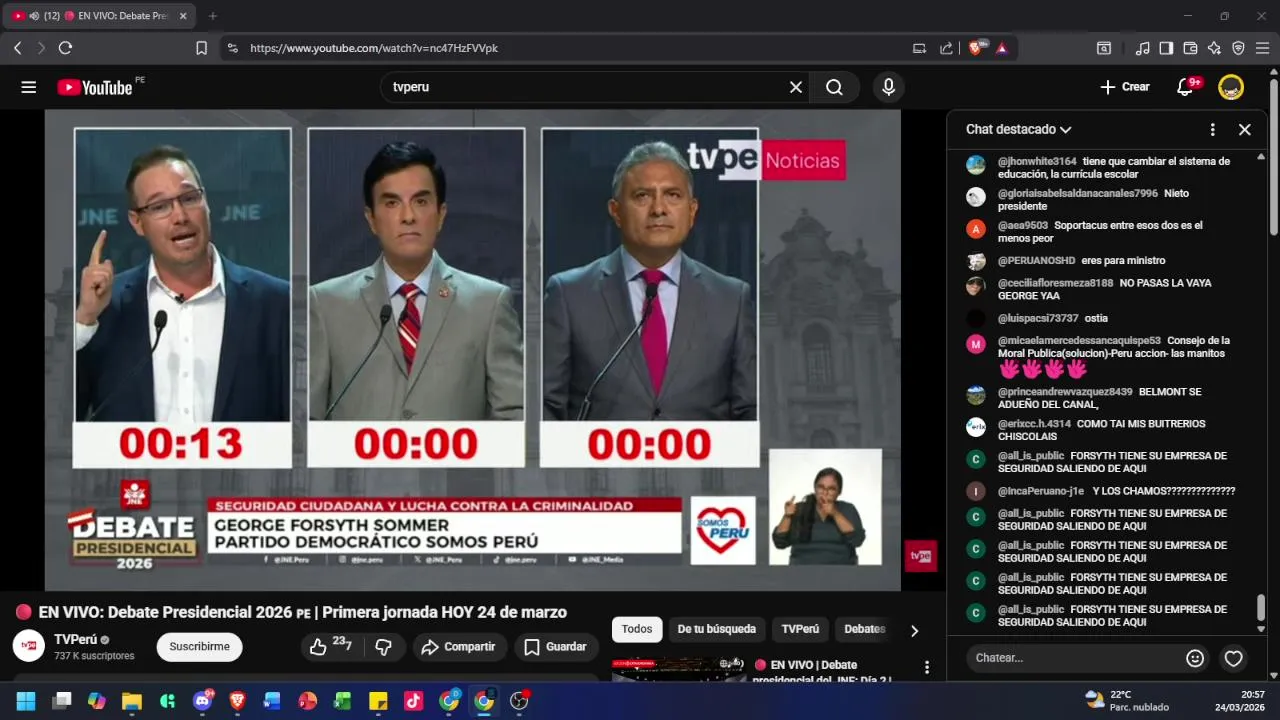The image size is (1280, 720).
Task: Select the EN VIVO: Debate Presidencial tab
Action: (100, 16)
